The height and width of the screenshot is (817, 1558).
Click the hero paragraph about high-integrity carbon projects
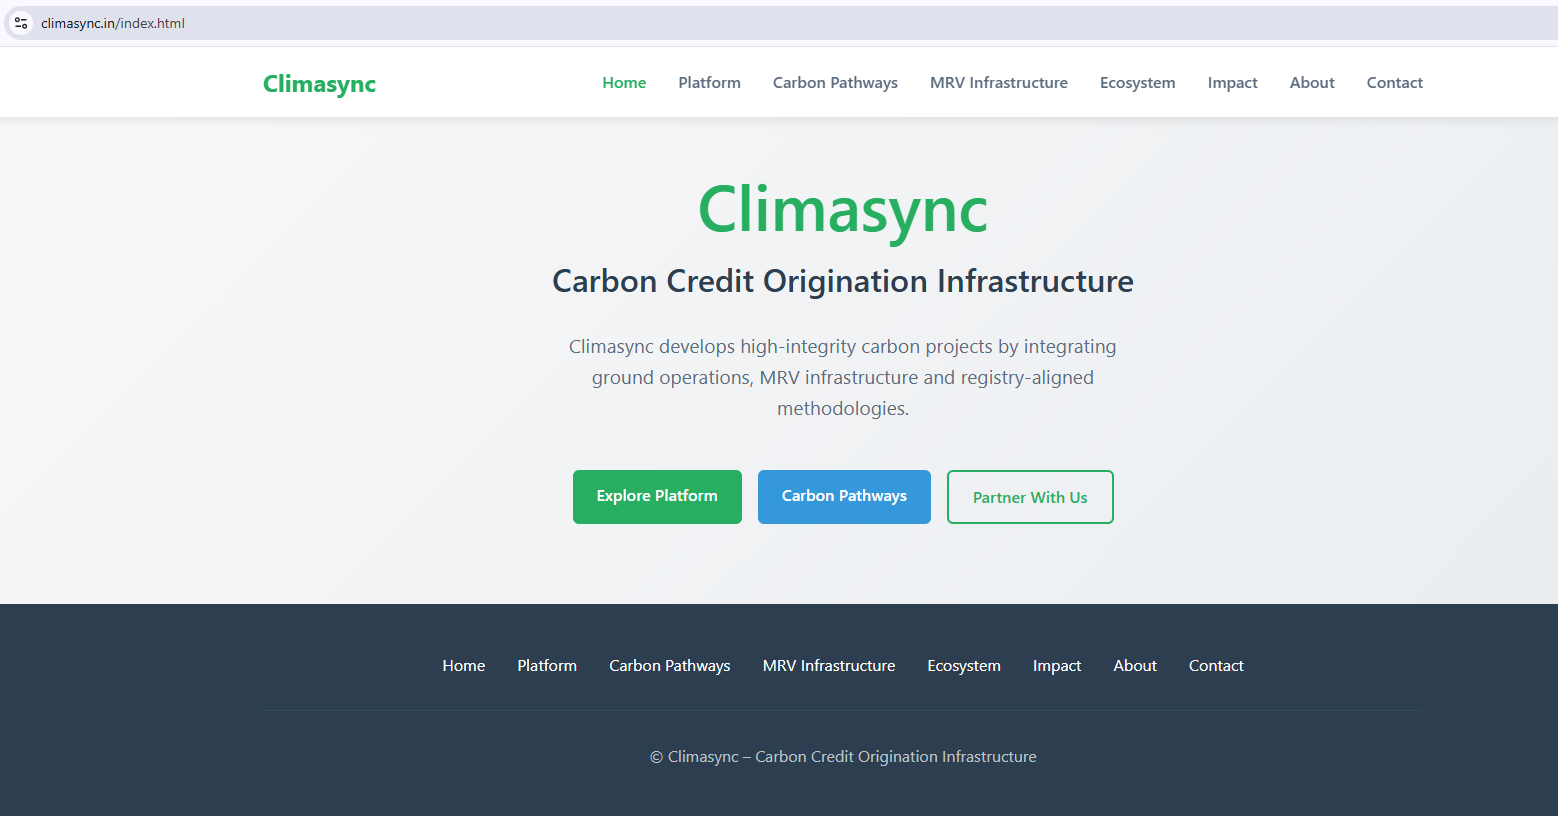[843, 377]
